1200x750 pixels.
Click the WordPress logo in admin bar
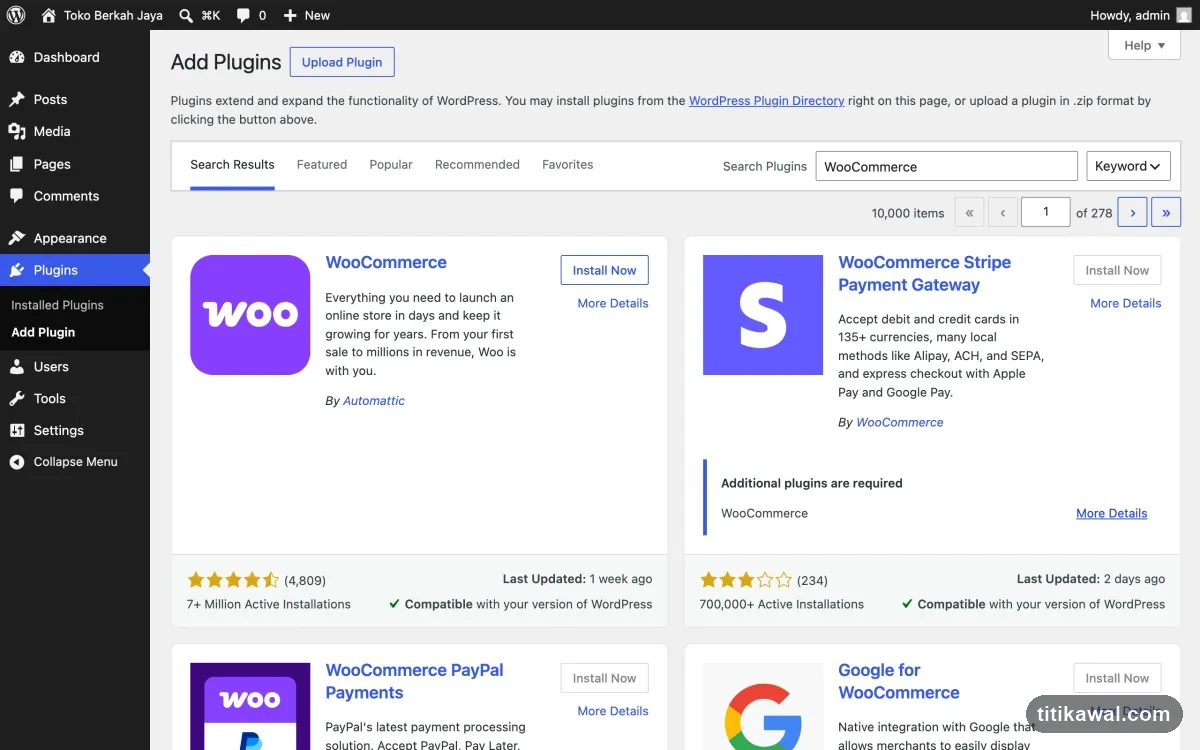(x=16, y=15)
